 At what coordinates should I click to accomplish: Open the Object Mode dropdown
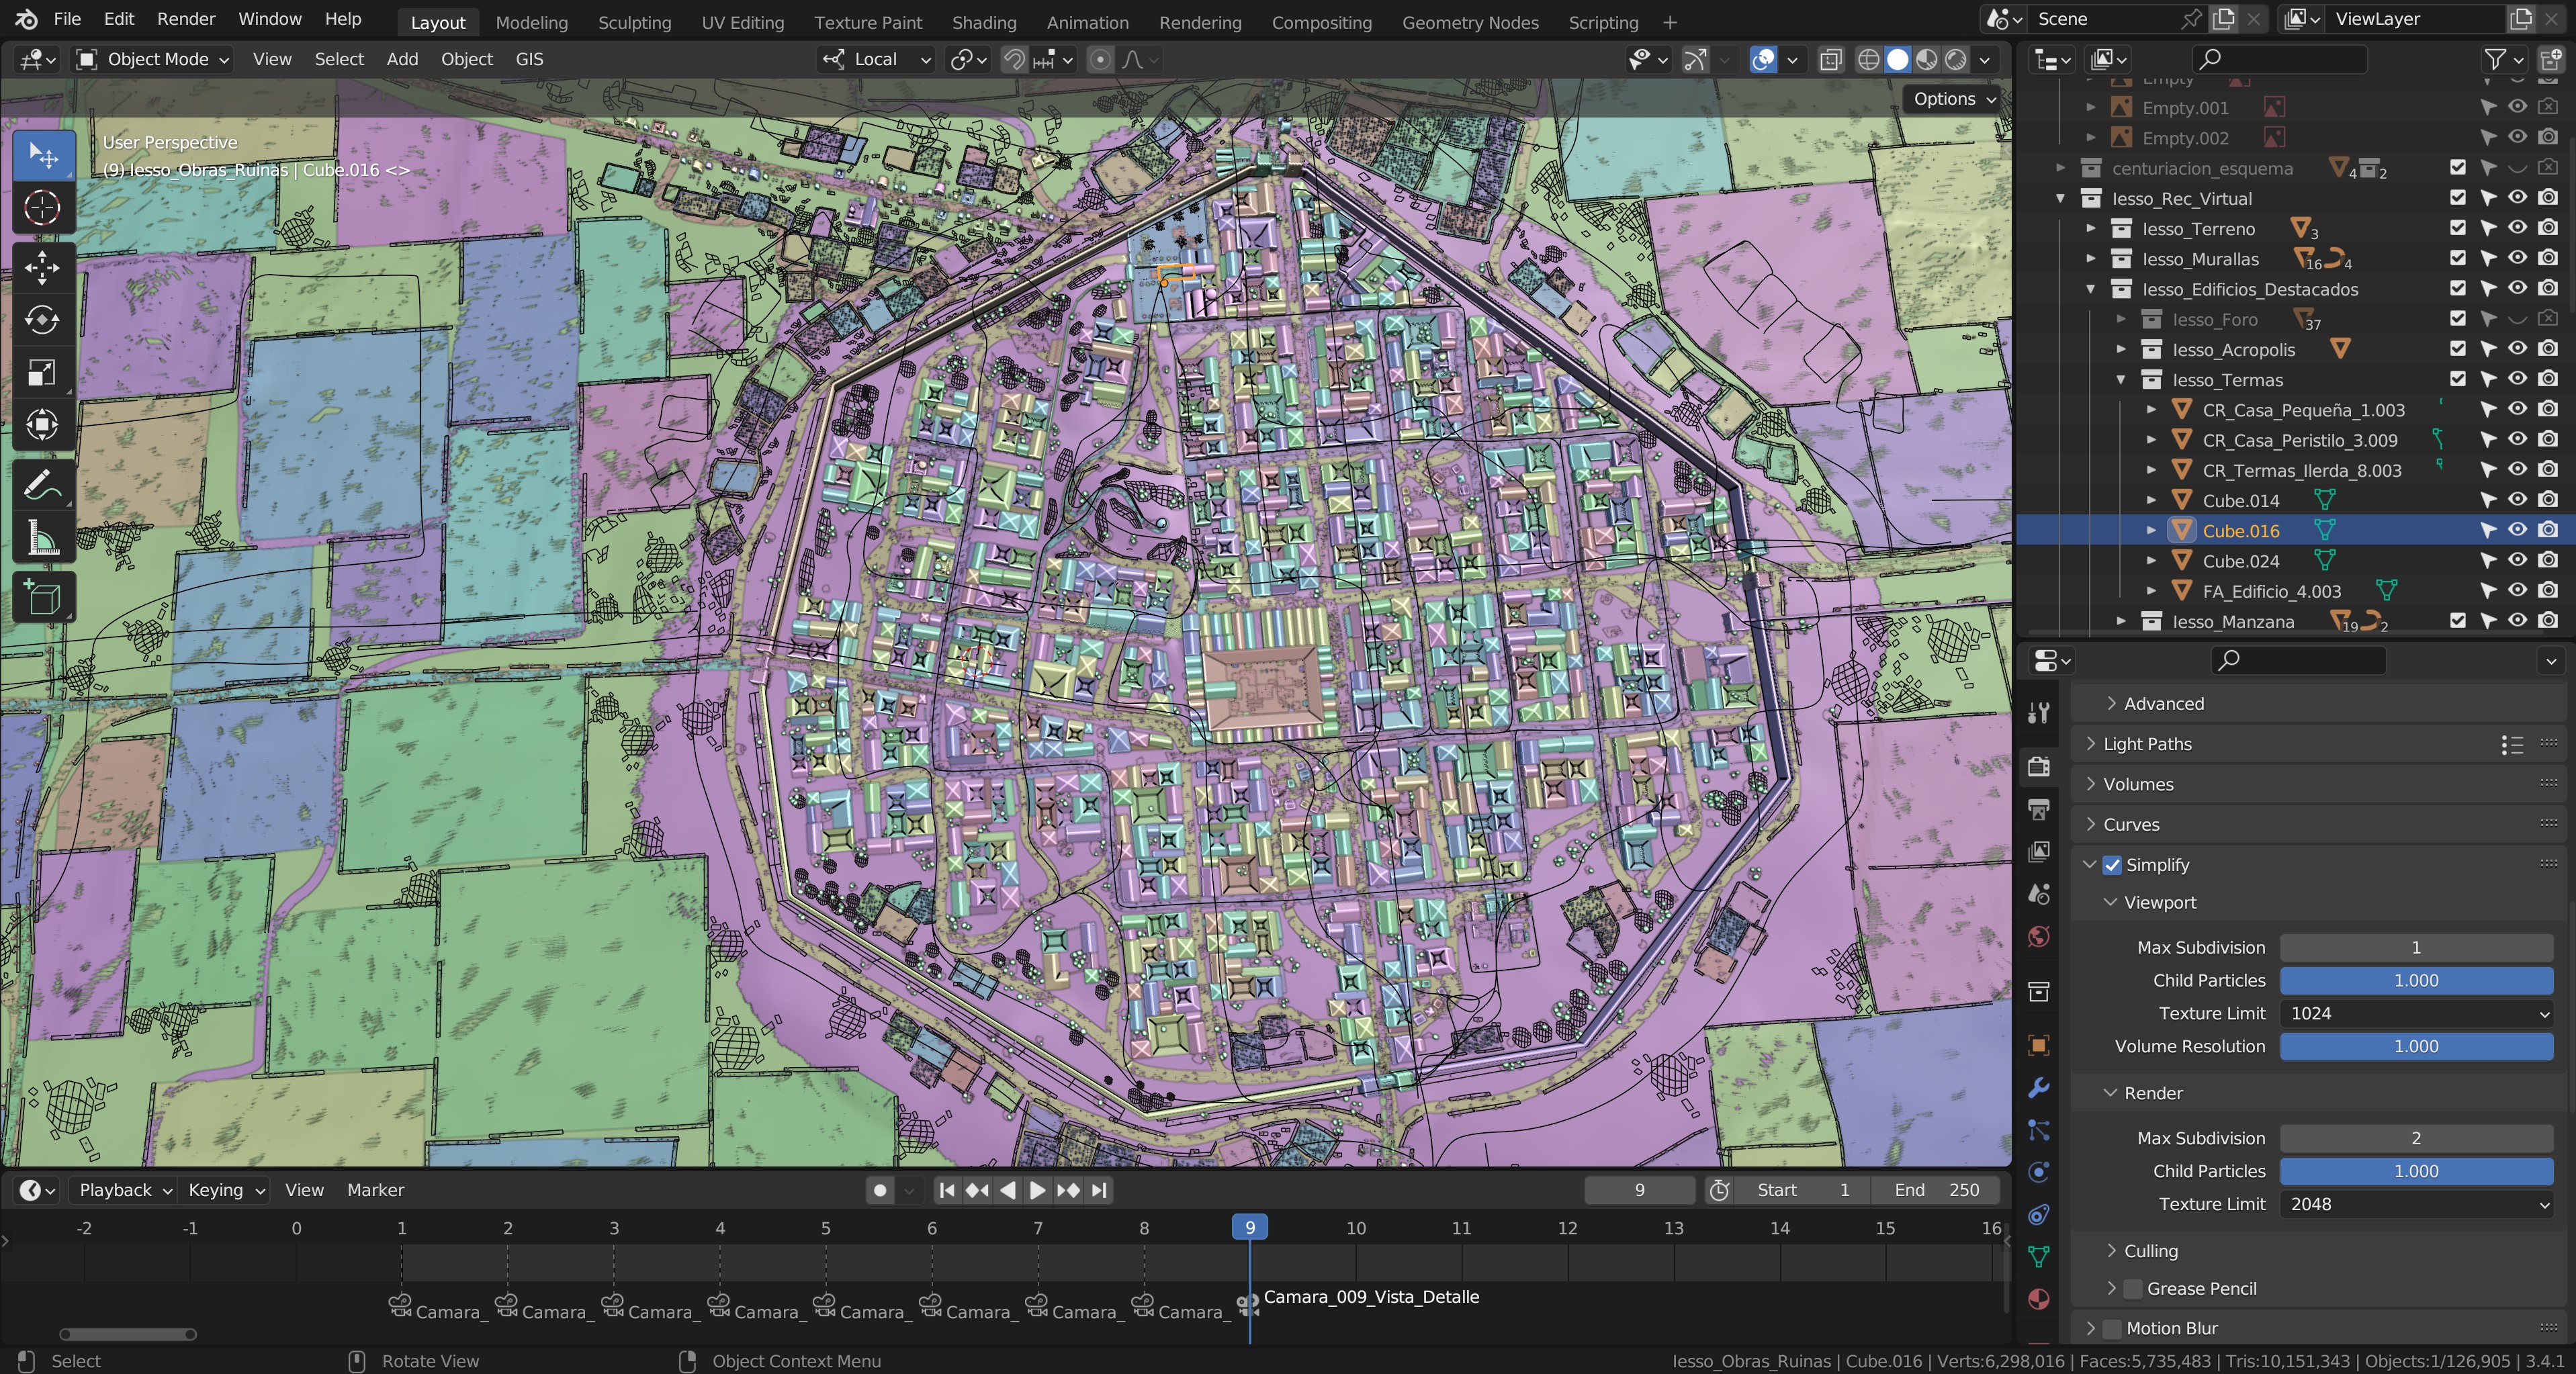155,60
